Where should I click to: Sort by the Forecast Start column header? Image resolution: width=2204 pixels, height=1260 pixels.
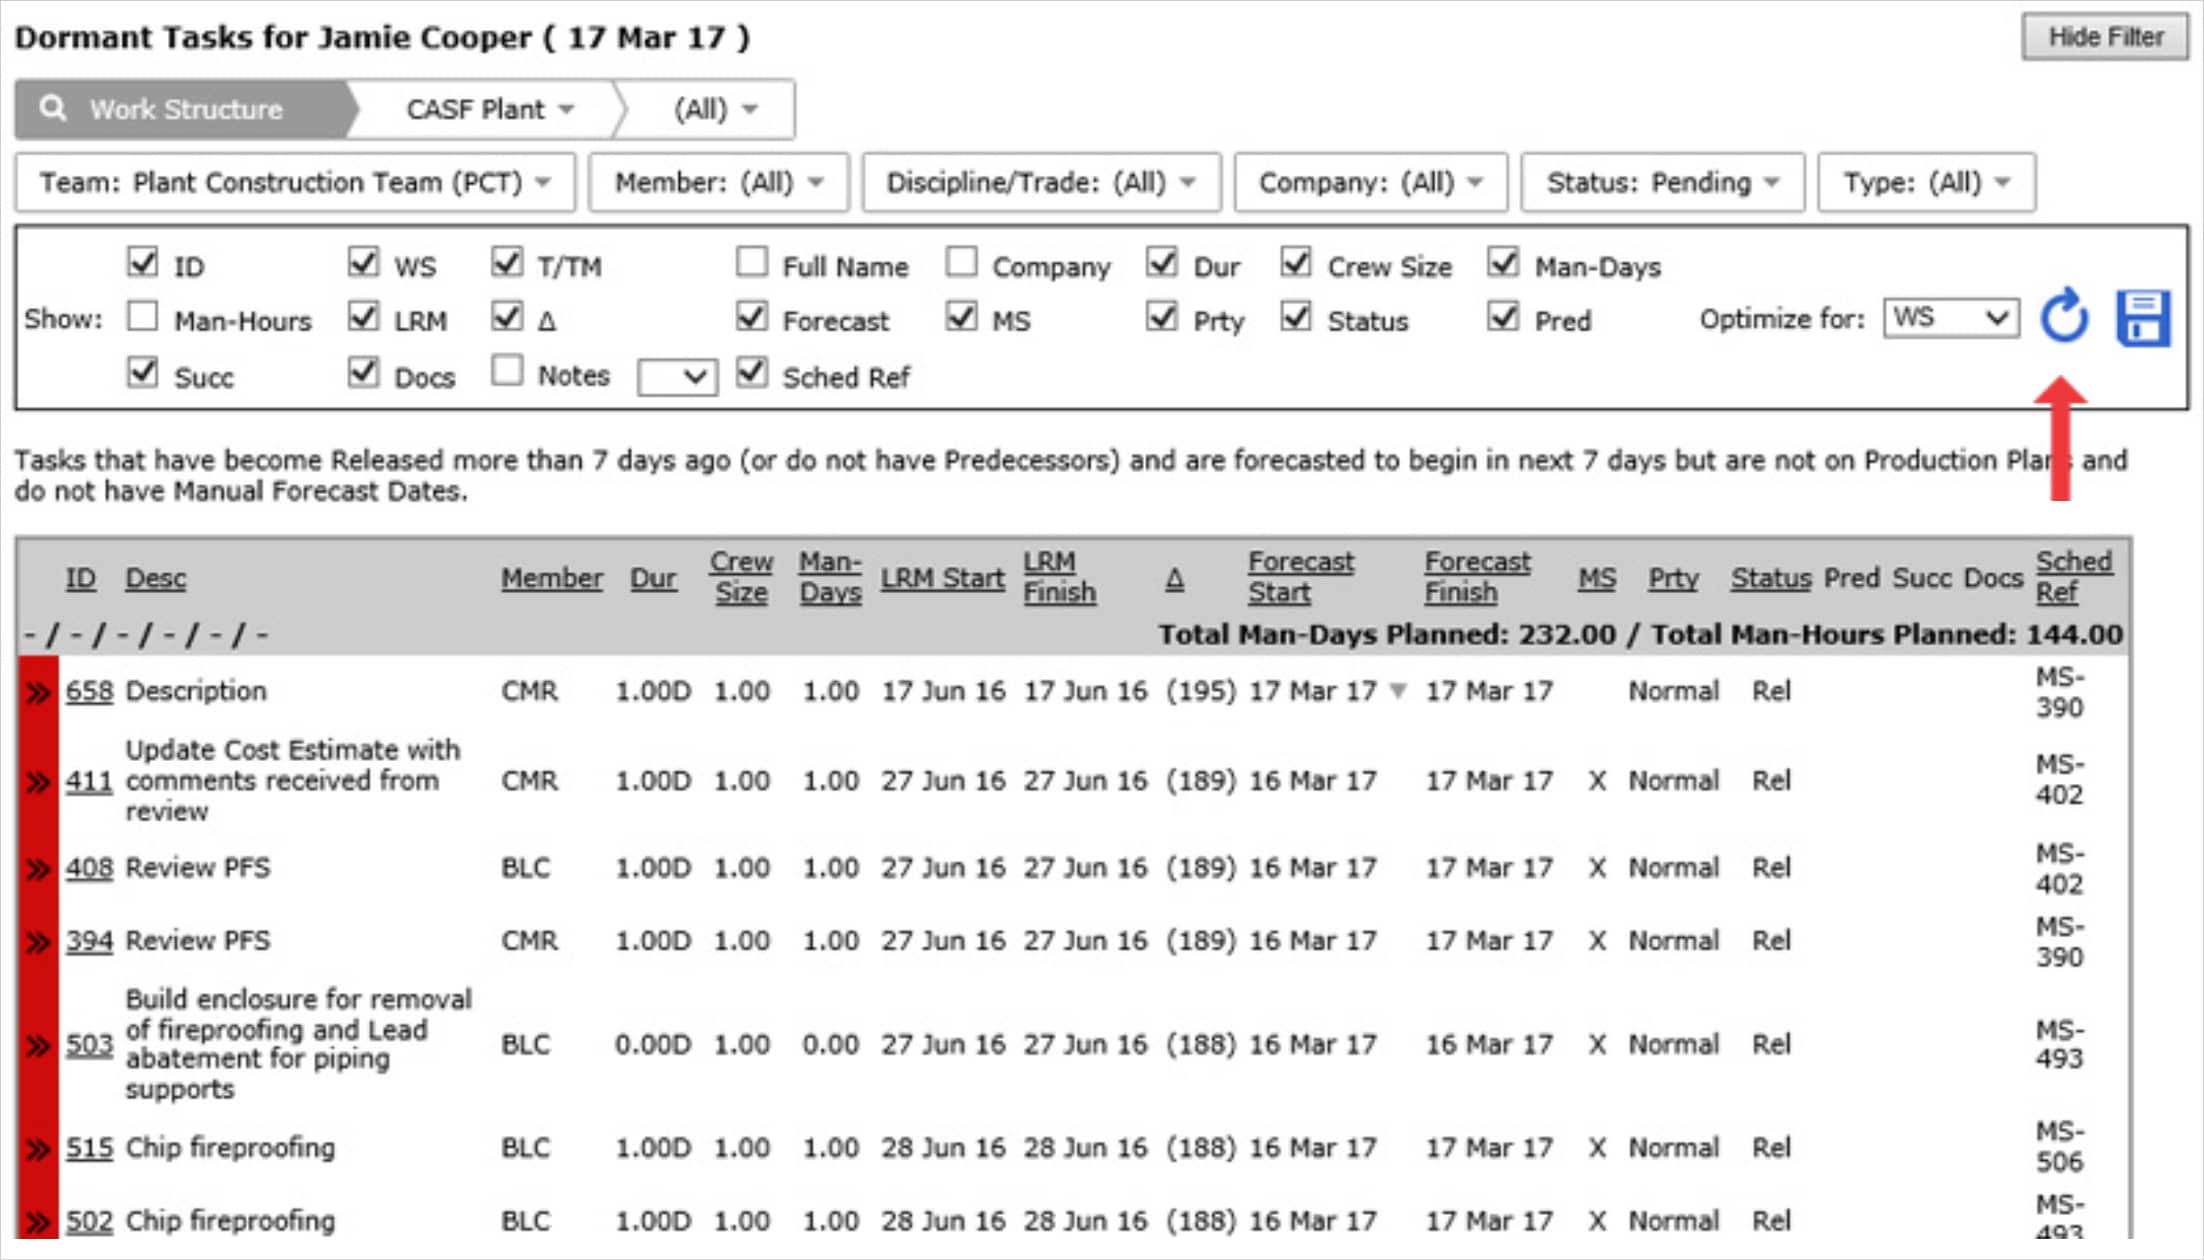click(x=1301, y=577)
